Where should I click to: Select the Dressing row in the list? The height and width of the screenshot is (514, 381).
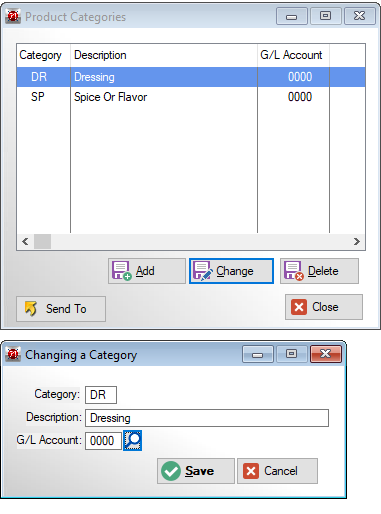(x=191, y=77)
